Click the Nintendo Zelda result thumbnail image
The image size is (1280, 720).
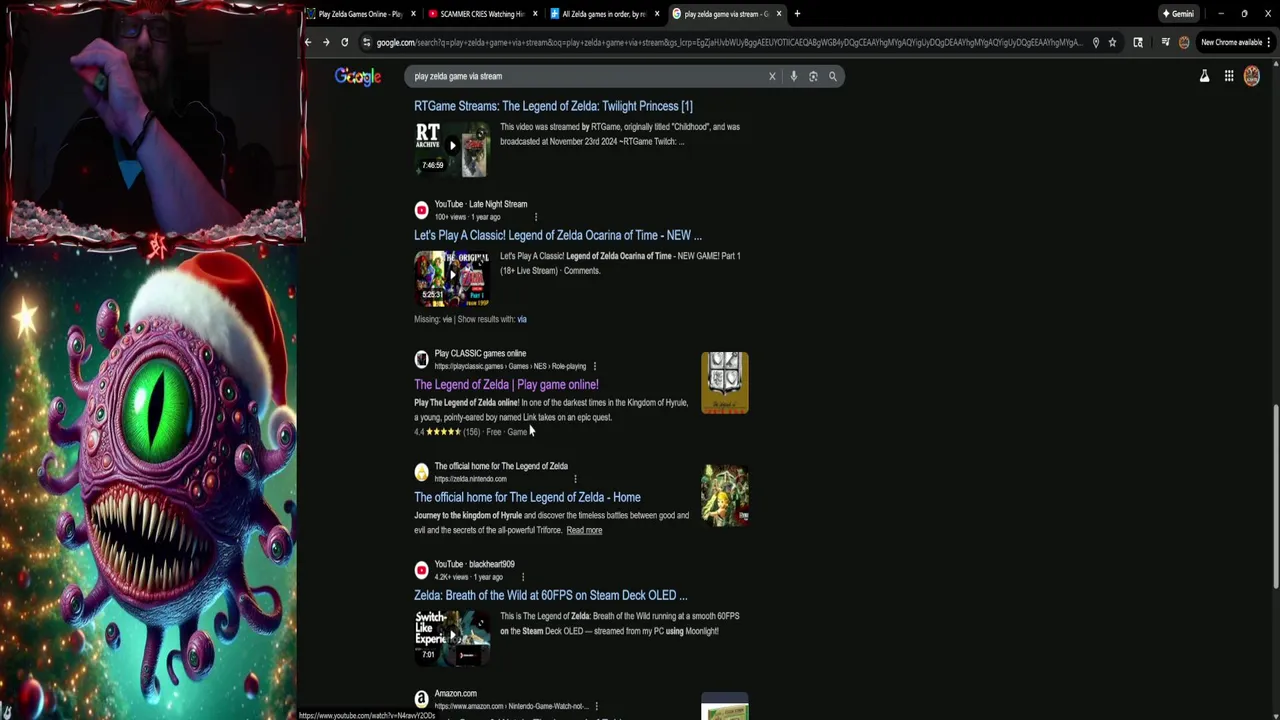coord(725,495)
